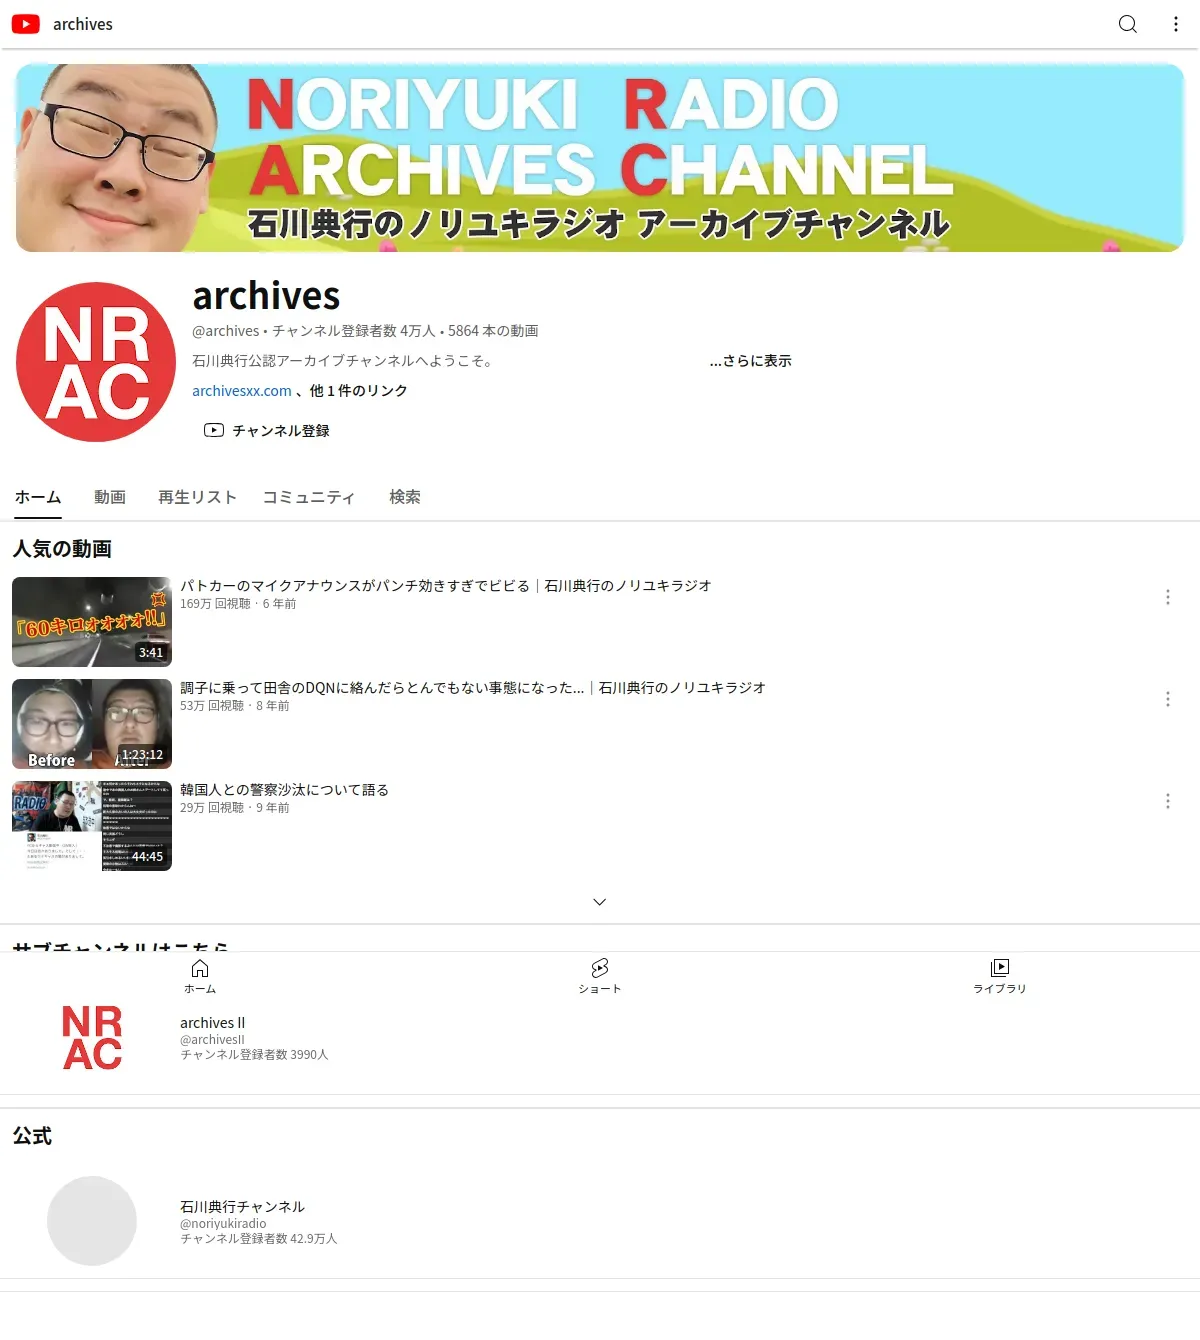This screenshot has height=1340, width=1200.
Task: Open options for 調子に乗って田舎のDQN video
Action: click(x=1168, y=699)
